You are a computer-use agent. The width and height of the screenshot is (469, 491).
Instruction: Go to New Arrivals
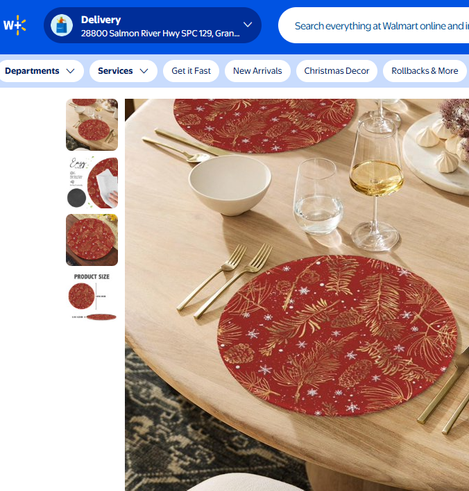coord(257,71)
